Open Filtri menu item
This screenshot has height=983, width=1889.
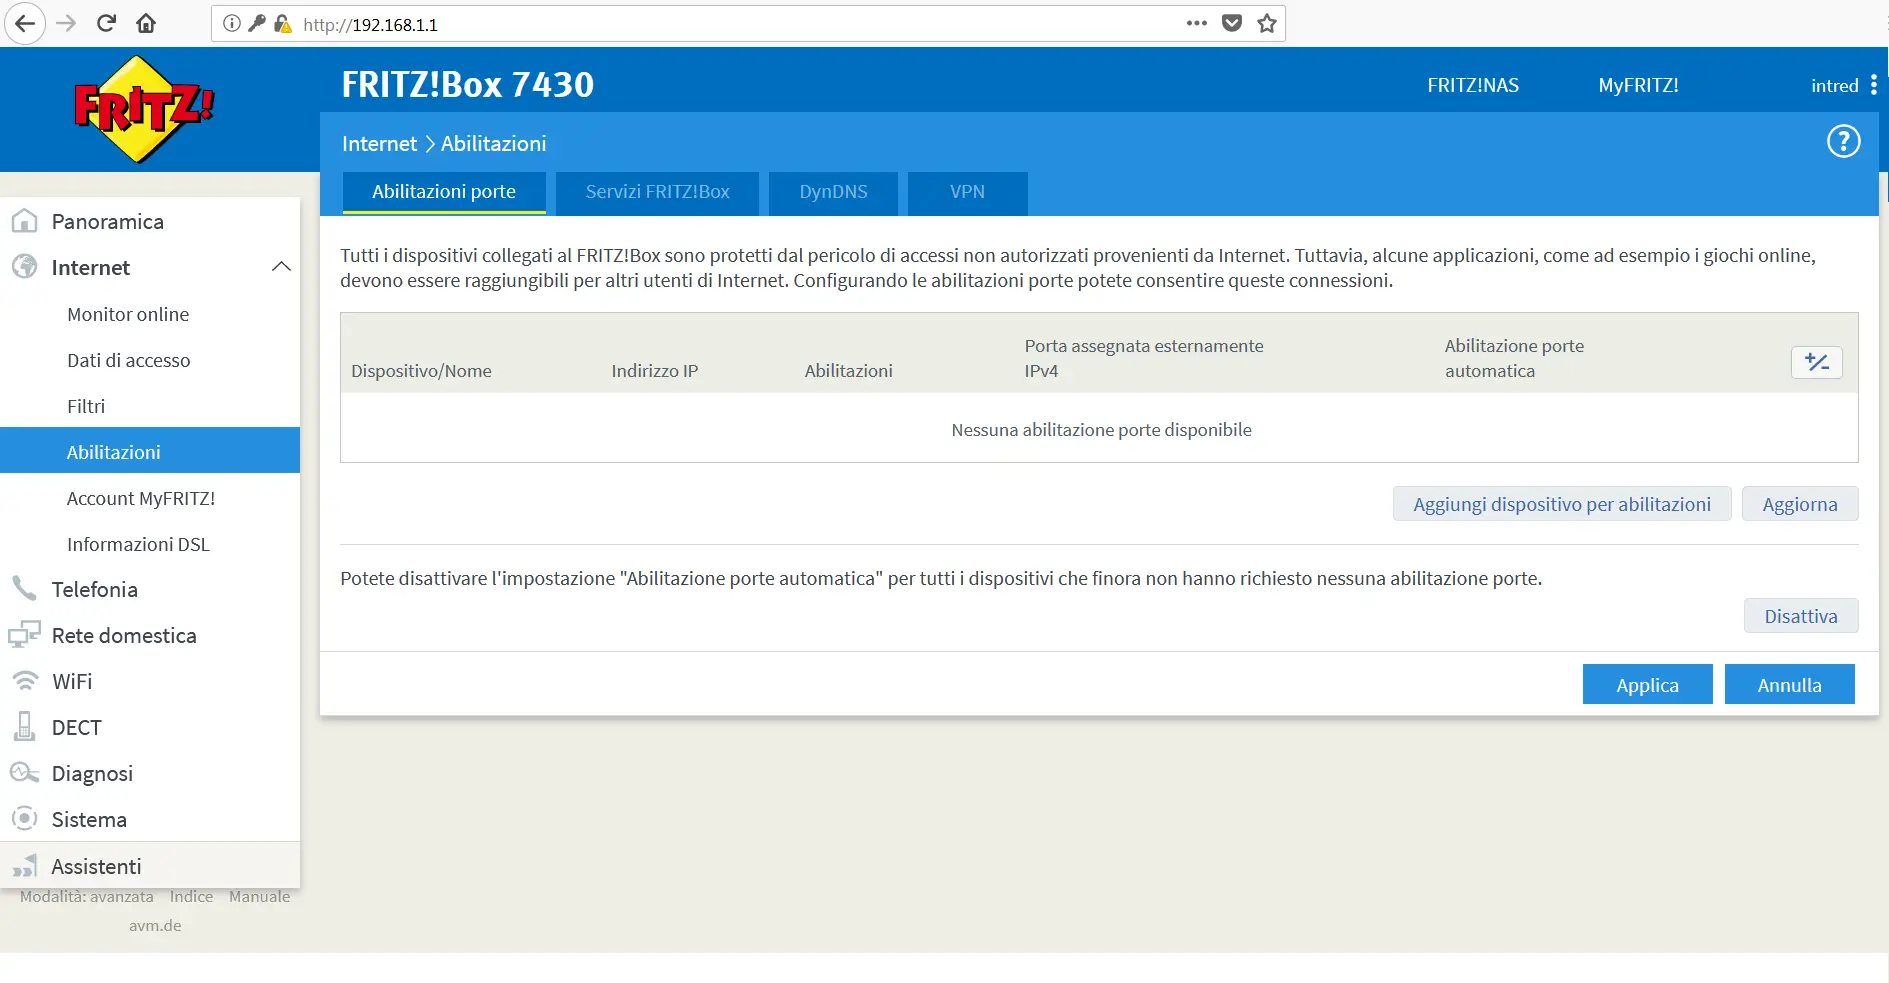coord(86,406)
